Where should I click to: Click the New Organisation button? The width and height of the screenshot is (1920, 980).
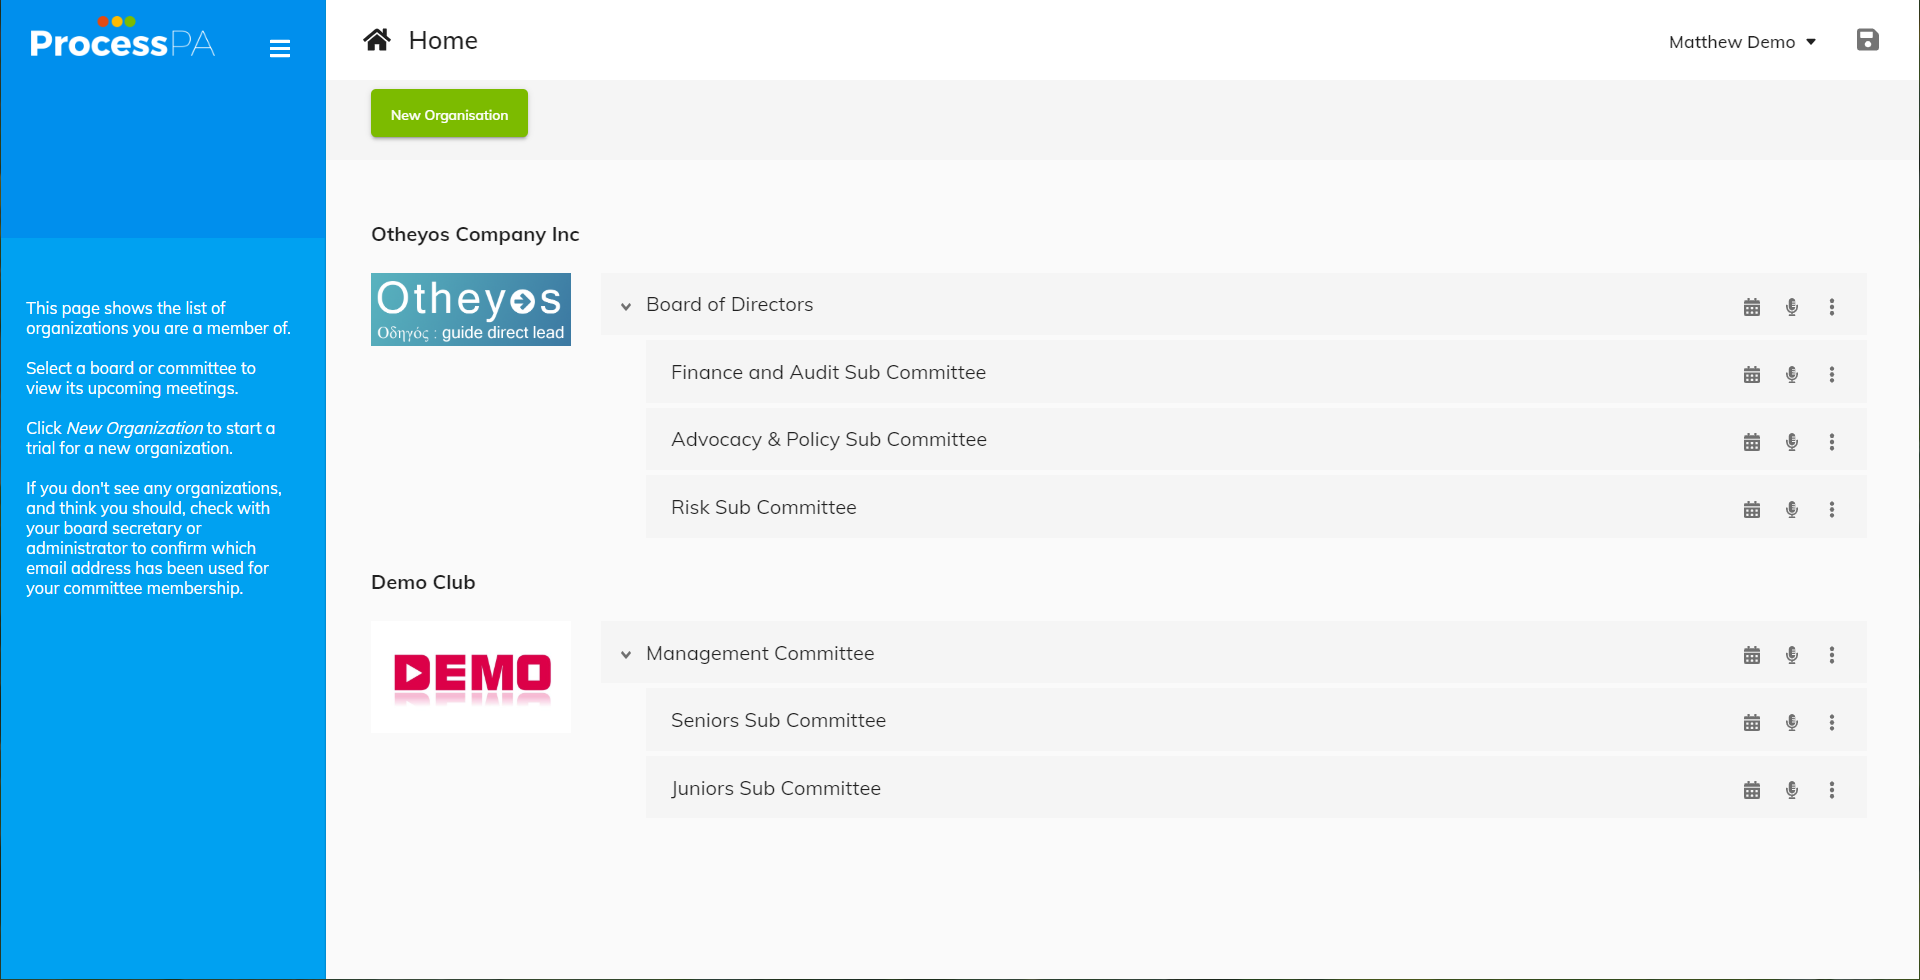coord(448,113)
